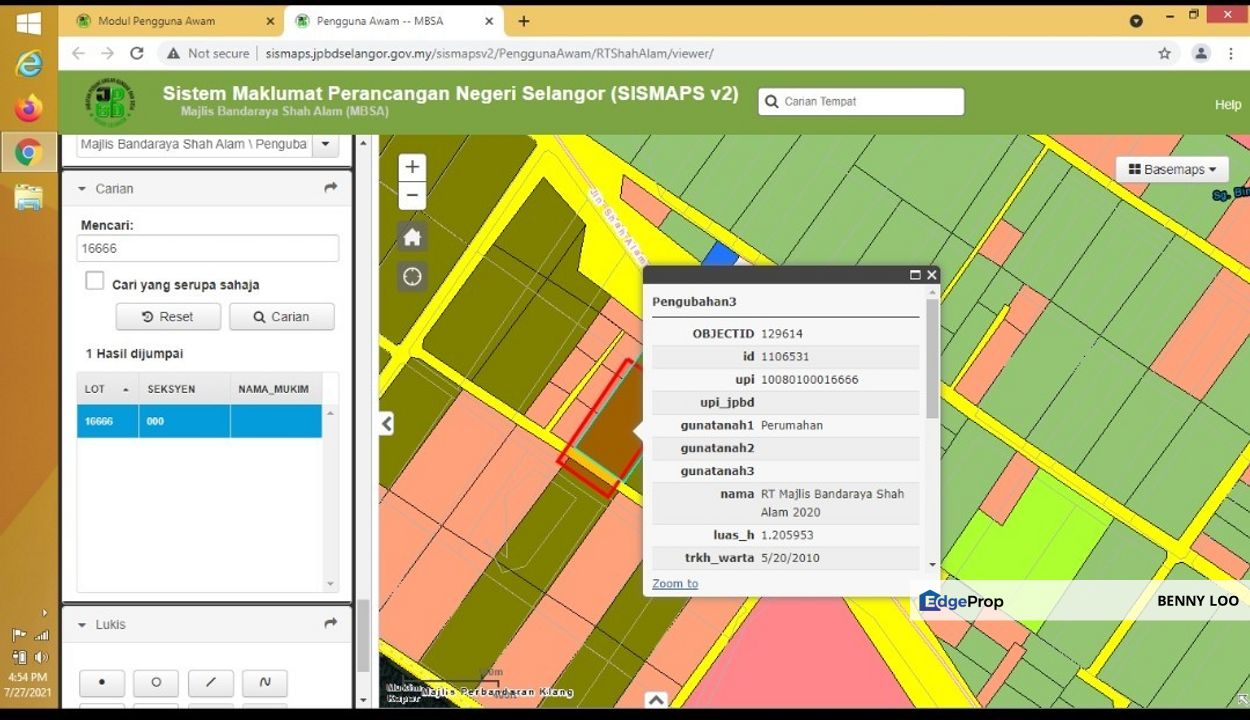The height and width of the screenshot is (720, 1250).
Task: Click the Reset button
Action: coord(168,317)
